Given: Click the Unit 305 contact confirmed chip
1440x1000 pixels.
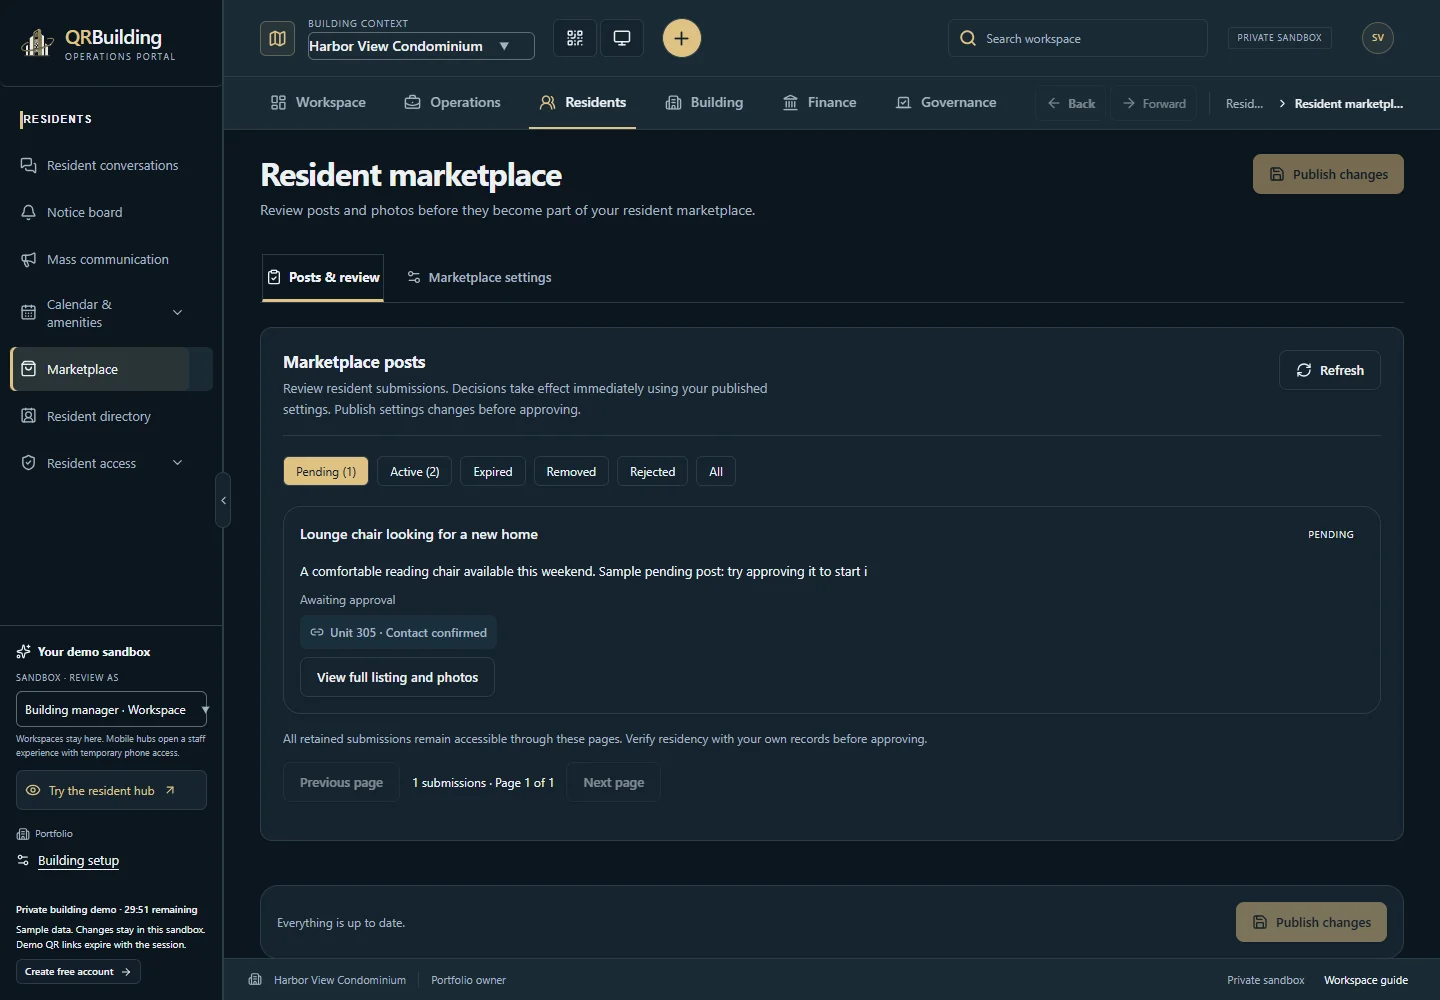Looking at the screenshot, I should (398, 632).
